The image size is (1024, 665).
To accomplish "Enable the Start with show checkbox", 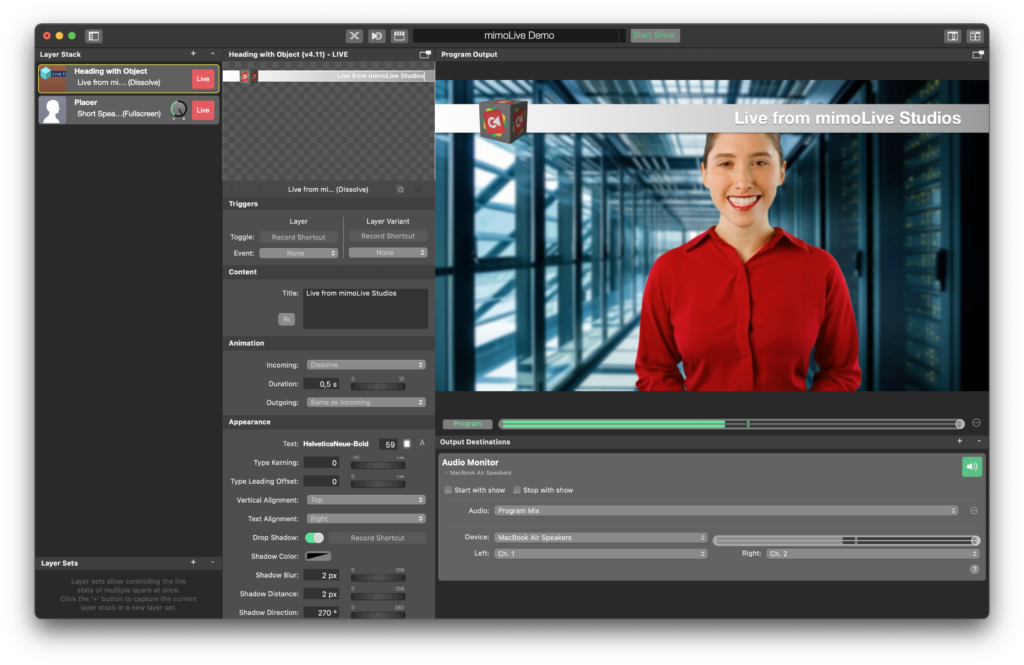I will point(448,490).
